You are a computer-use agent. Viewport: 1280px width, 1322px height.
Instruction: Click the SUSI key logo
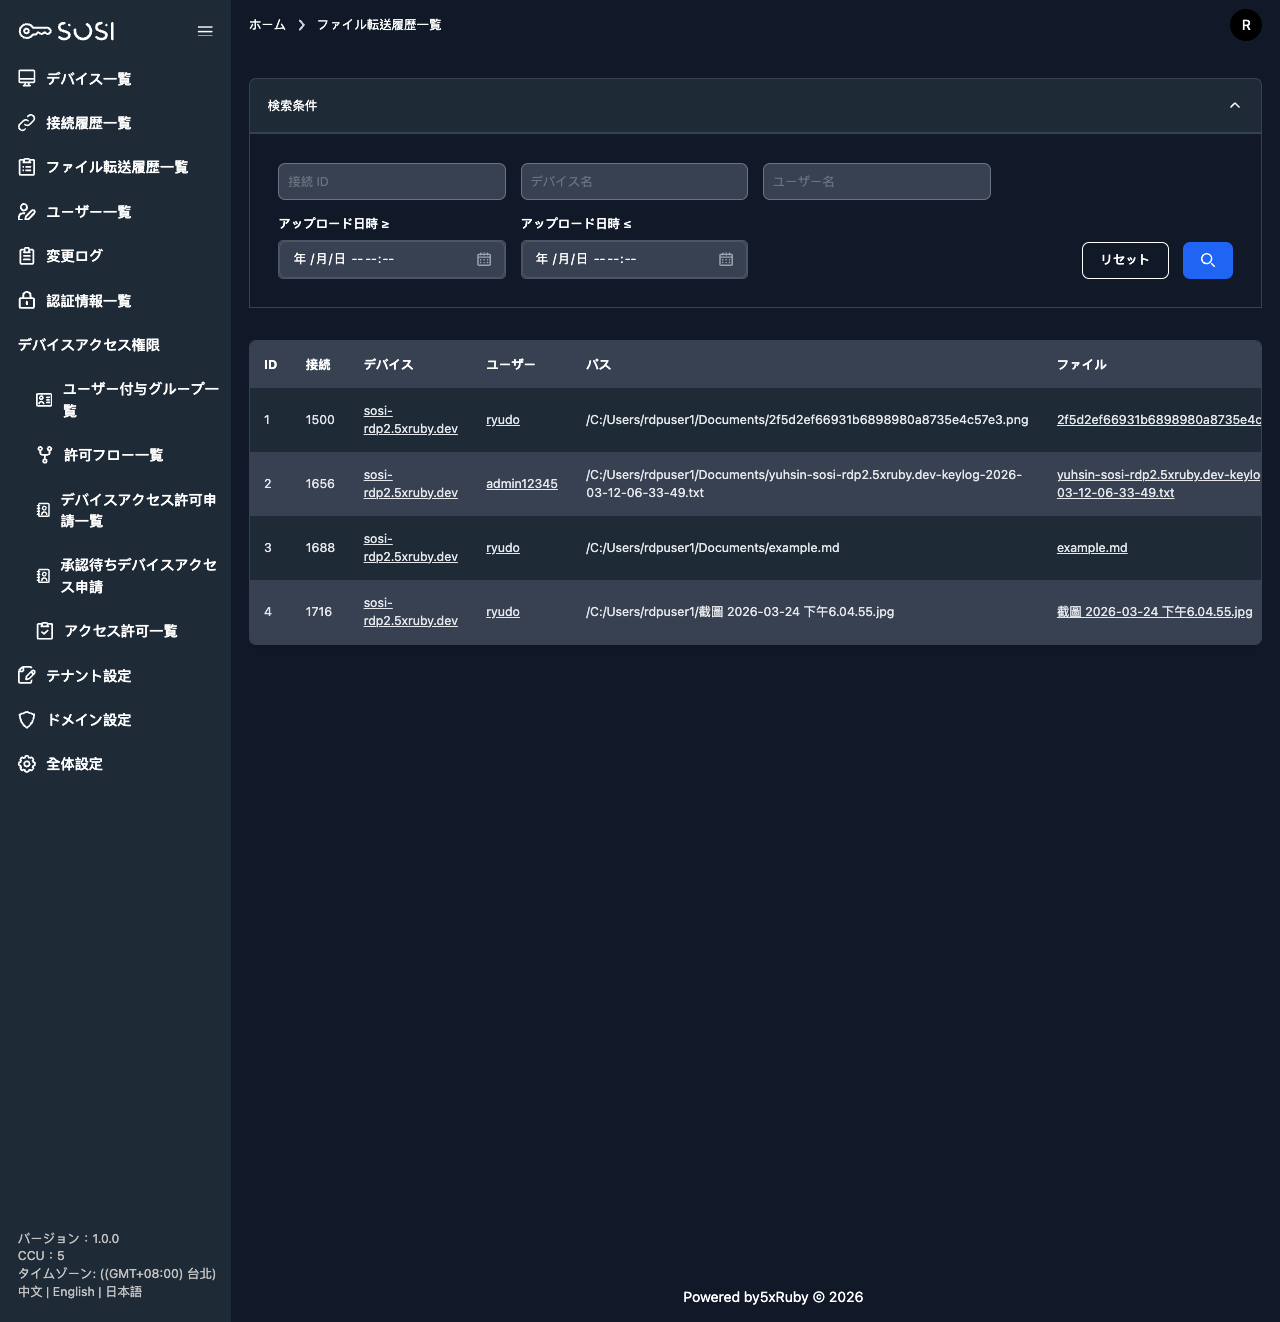(x=66, y=31)
